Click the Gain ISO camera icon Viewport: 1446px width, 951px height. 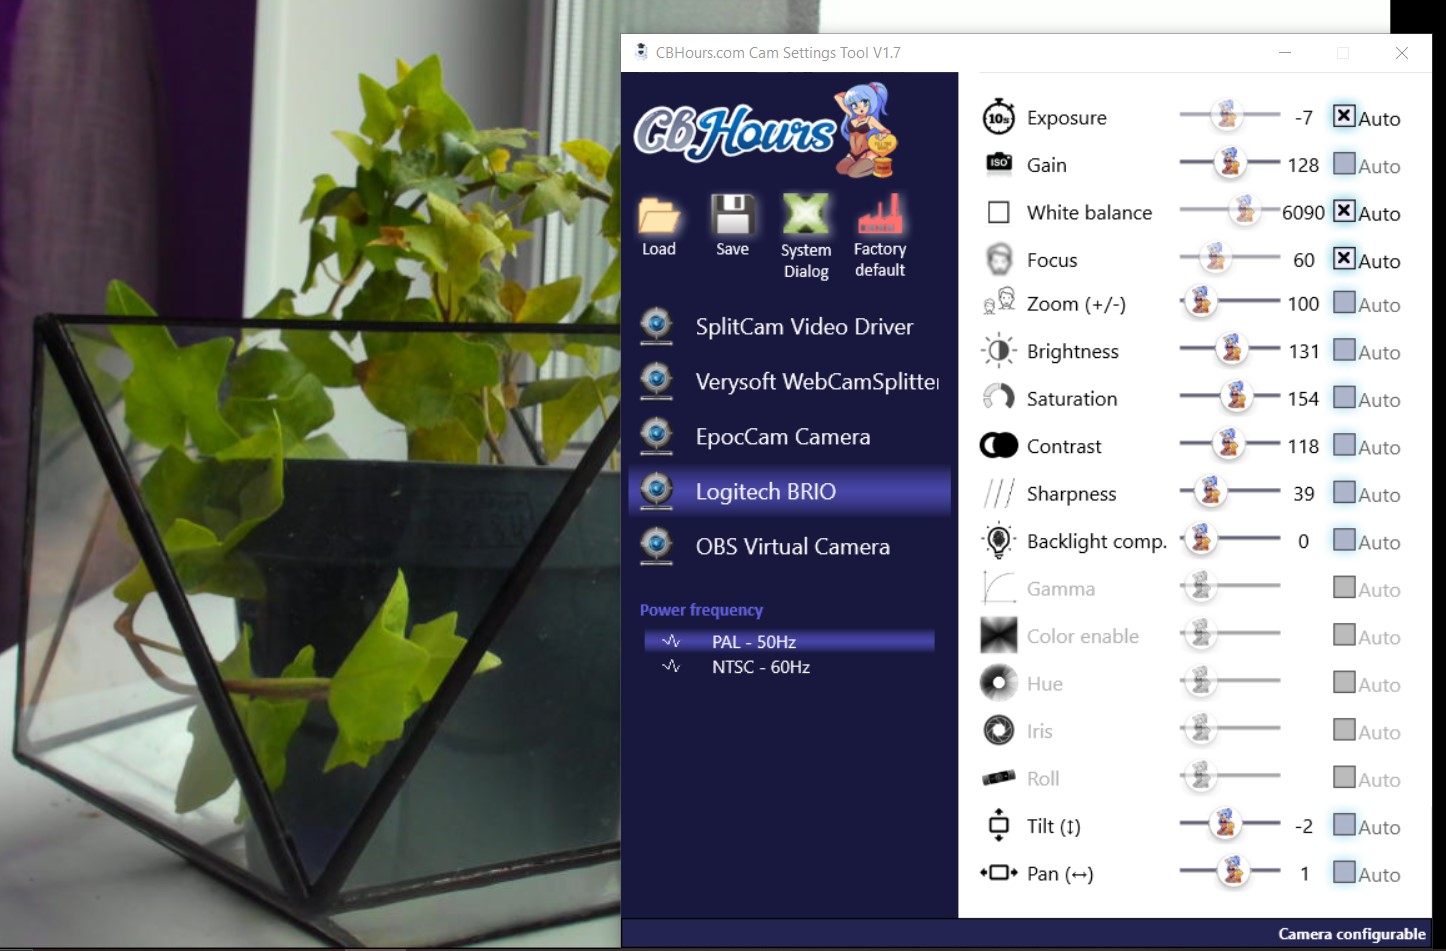[998, 162]
